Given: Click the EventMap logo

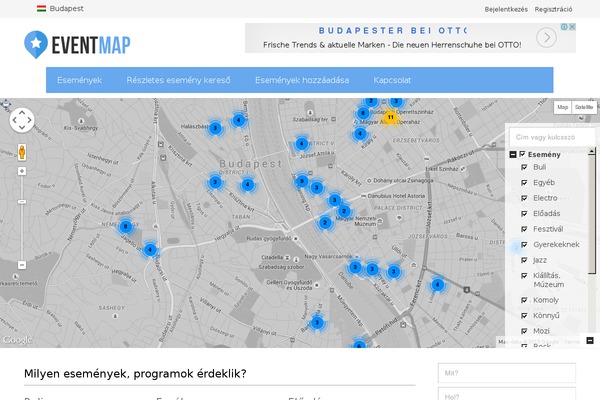Looking at the screenshot, I should [77, 44].
